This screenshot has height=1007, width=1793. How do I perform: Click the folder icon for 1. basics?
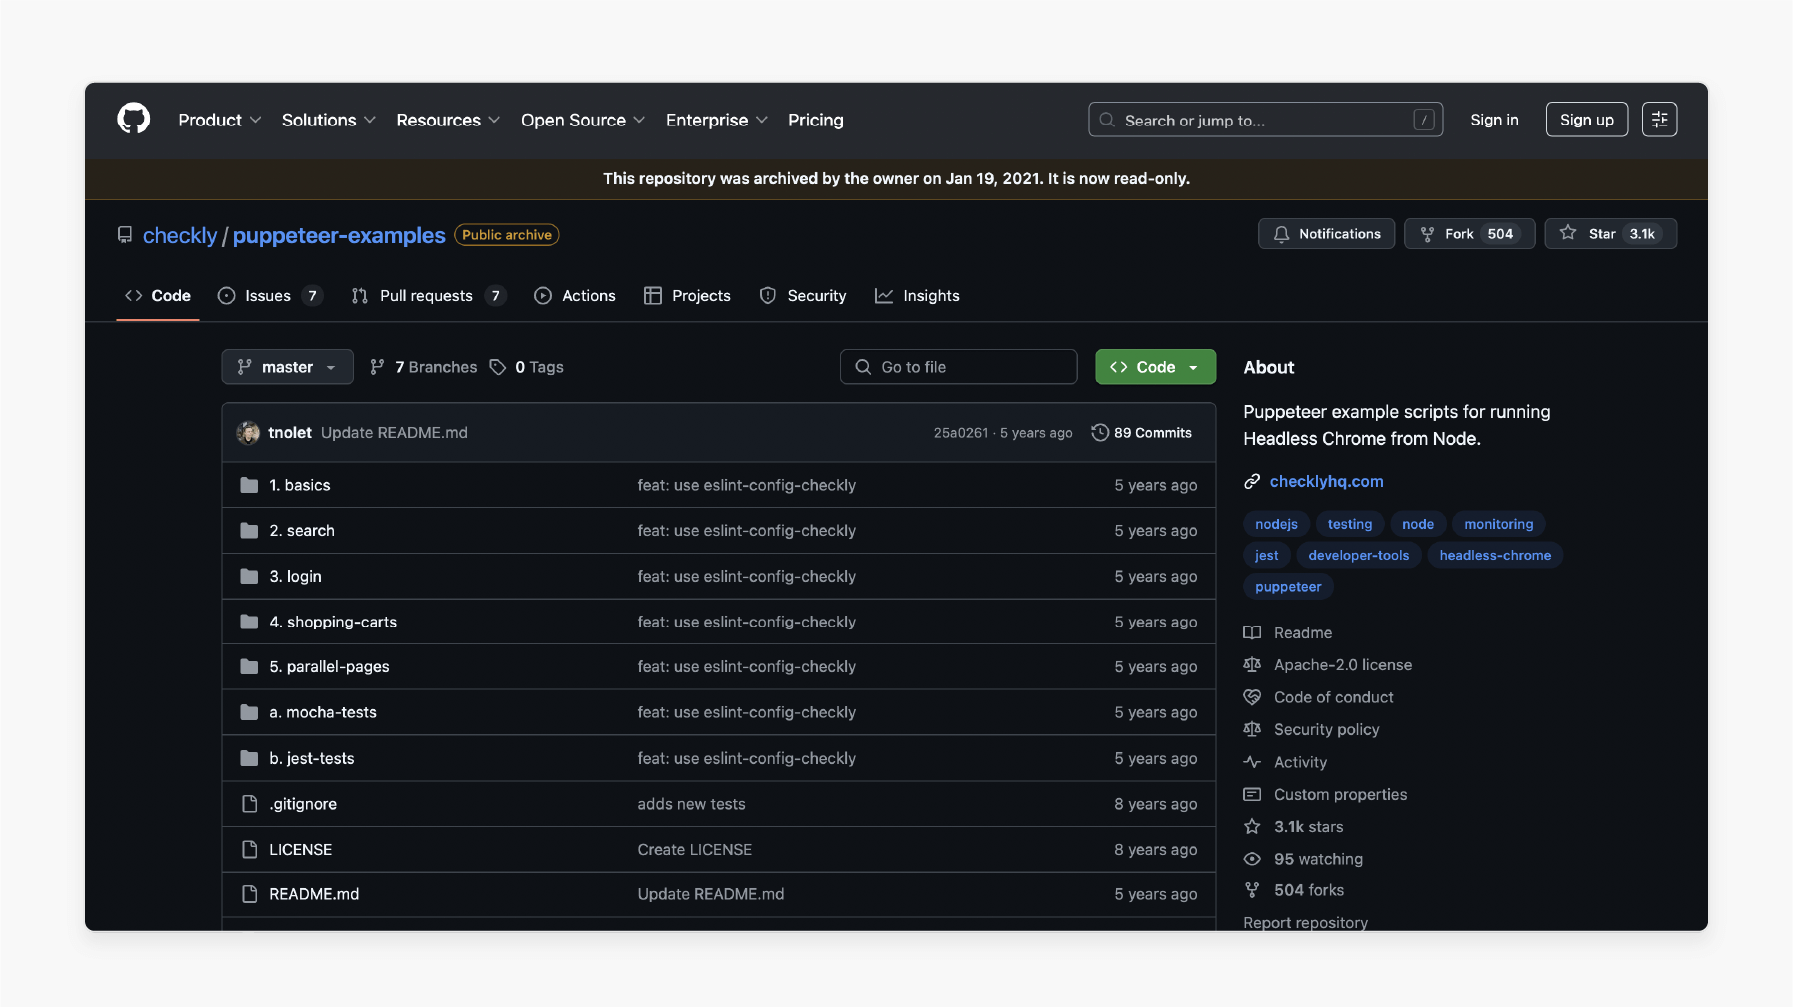pyautogui.click(x=249, y=485)
